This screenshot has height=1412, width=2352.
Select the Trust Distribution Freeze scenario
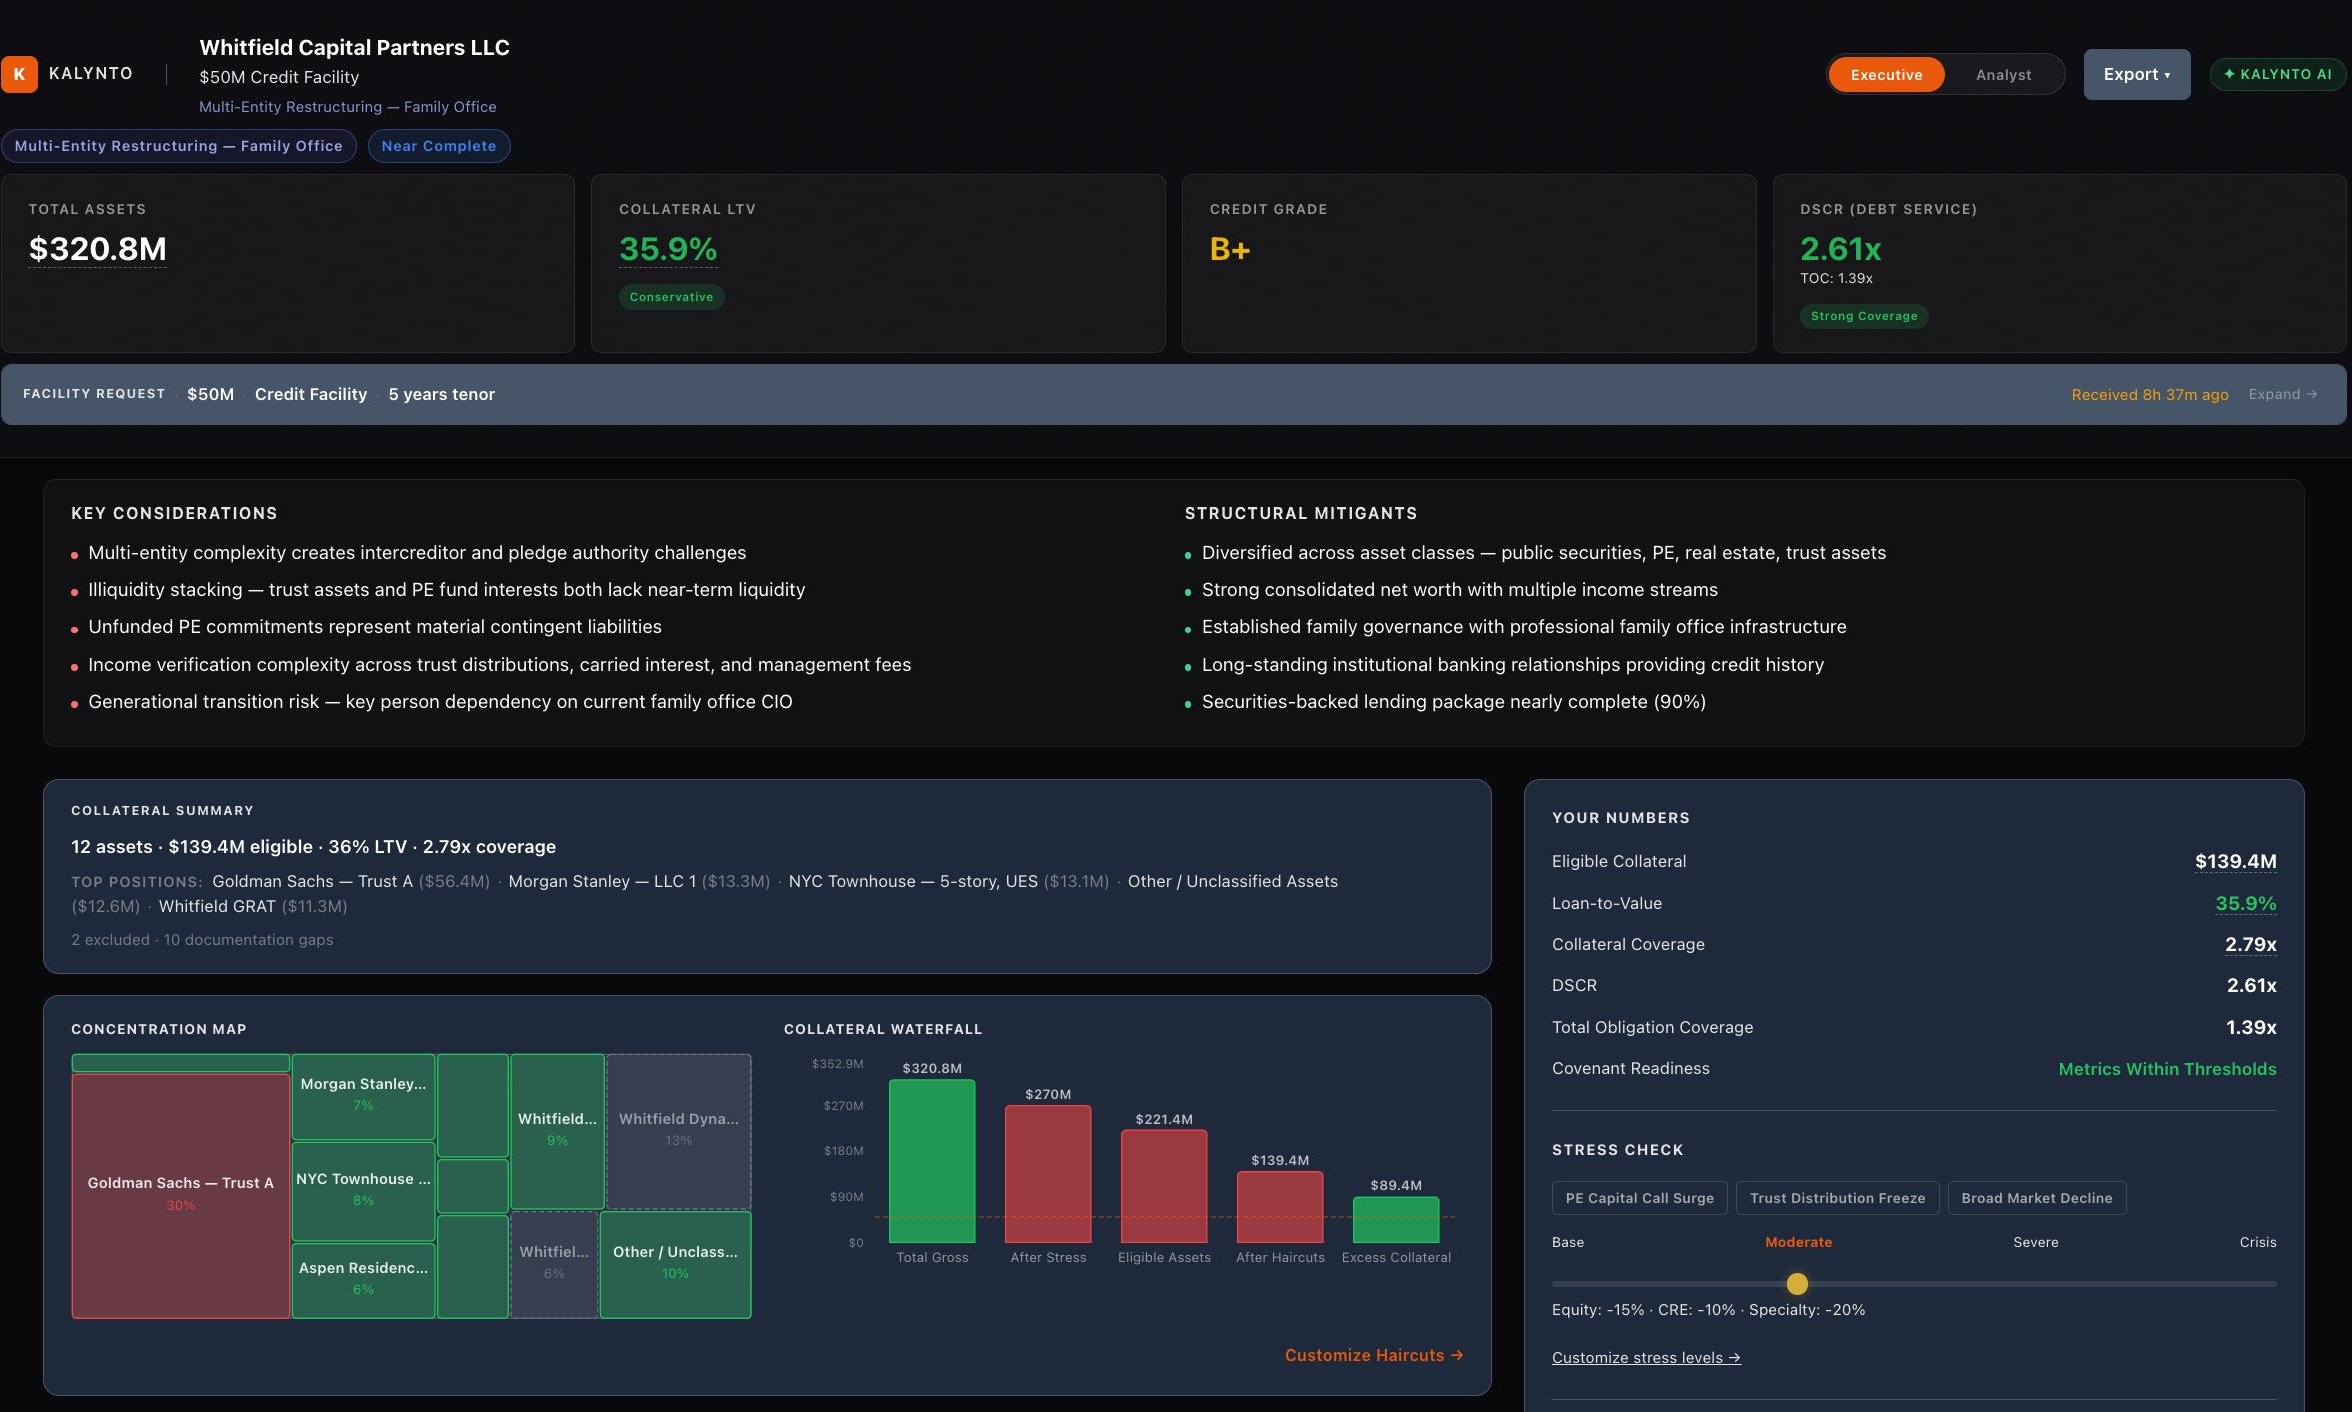[x=1837, y=1198]
